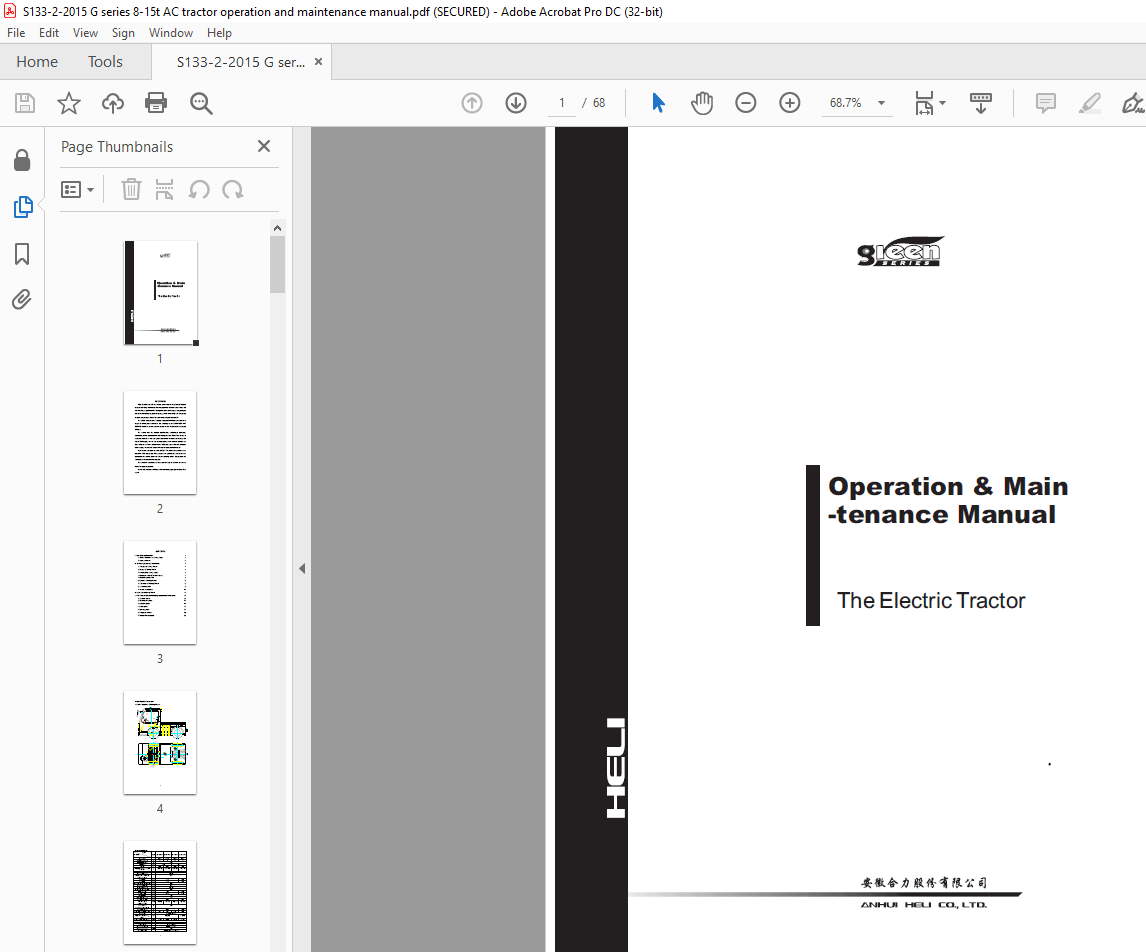Toggle the Page Thumbnails panel icon
1146x952 pixels.
pos(23,207)
